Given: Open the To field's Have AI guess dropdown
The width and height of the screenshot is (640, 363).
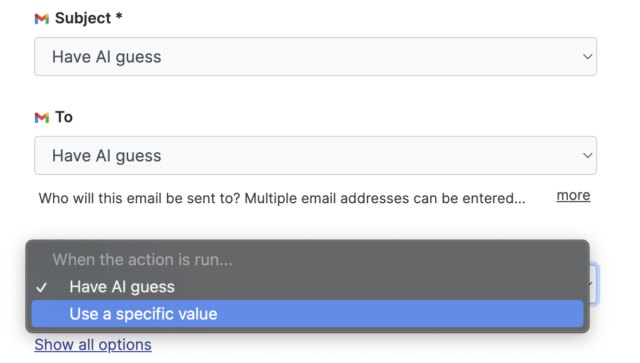Looking at the screenshot, I should 316,156.
